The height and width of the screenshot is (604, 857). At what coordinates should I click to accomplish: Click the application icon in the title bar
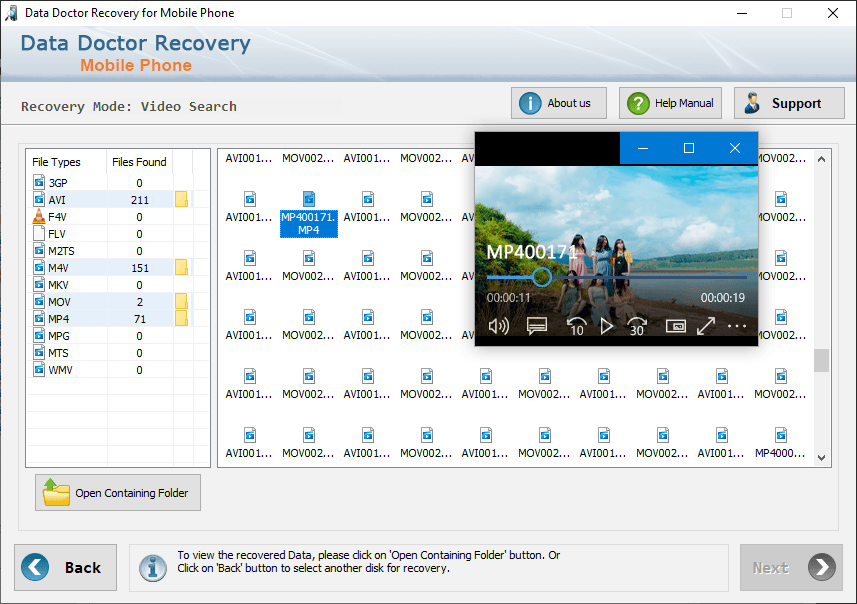11,13
